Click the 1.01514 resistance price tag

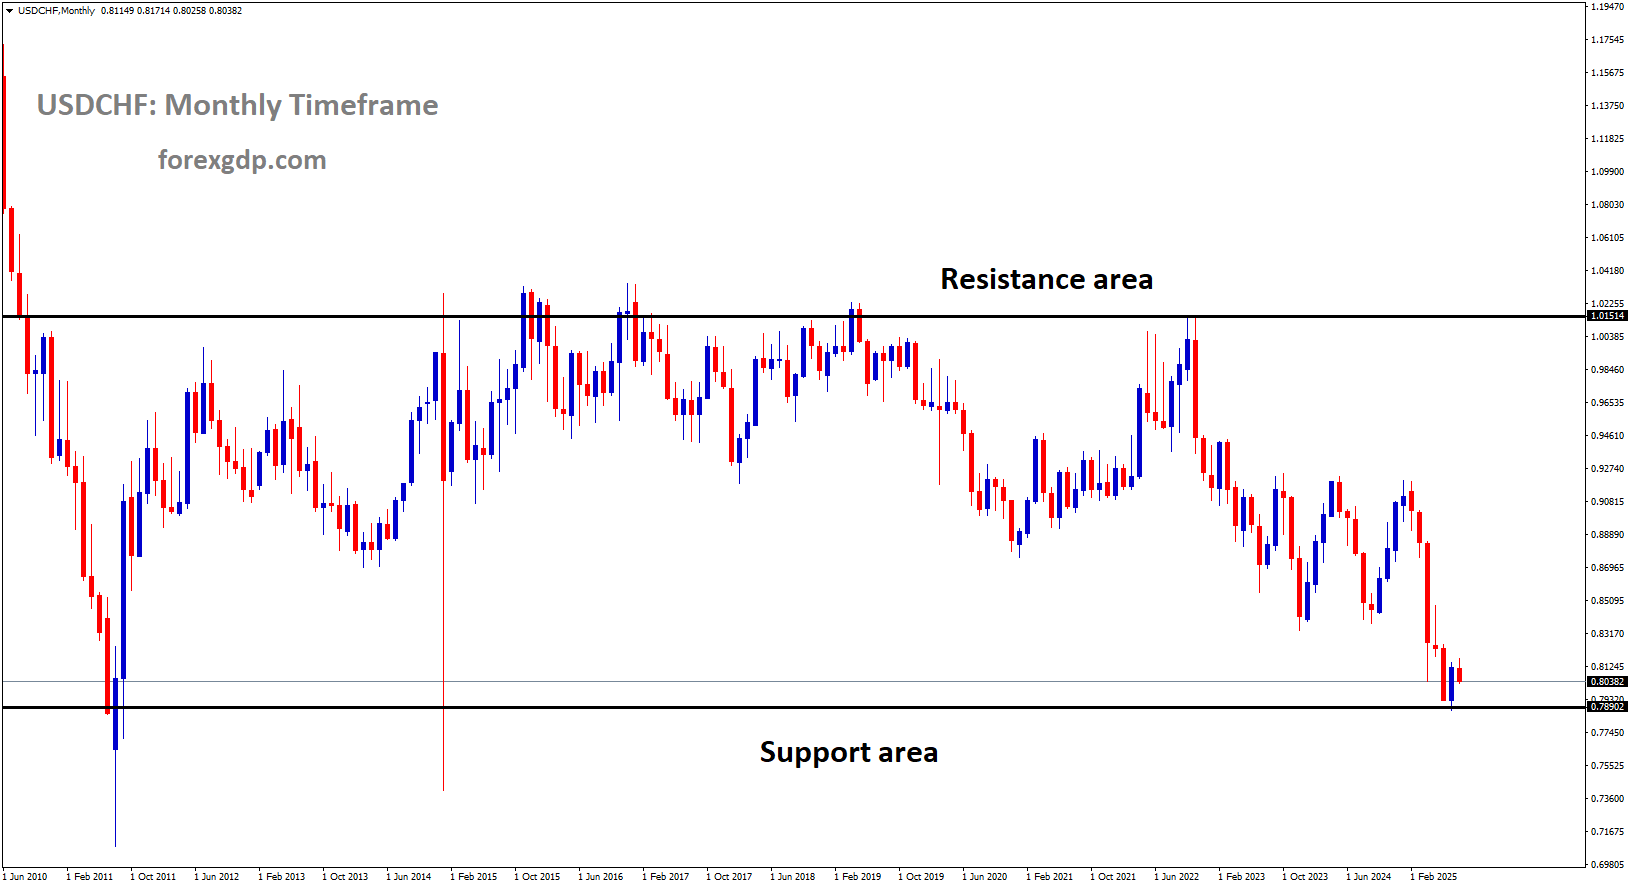point(1607,316)
